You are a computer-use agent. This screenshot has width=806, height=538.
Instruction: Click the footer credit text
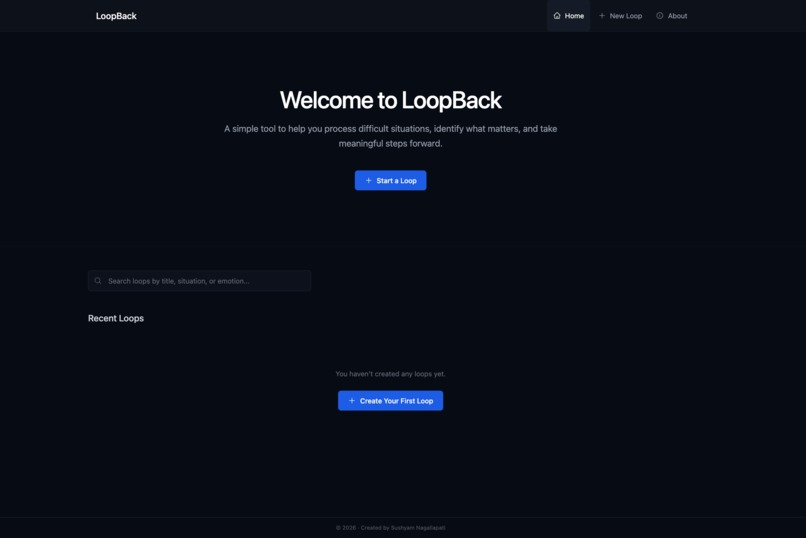pos(391,528)
